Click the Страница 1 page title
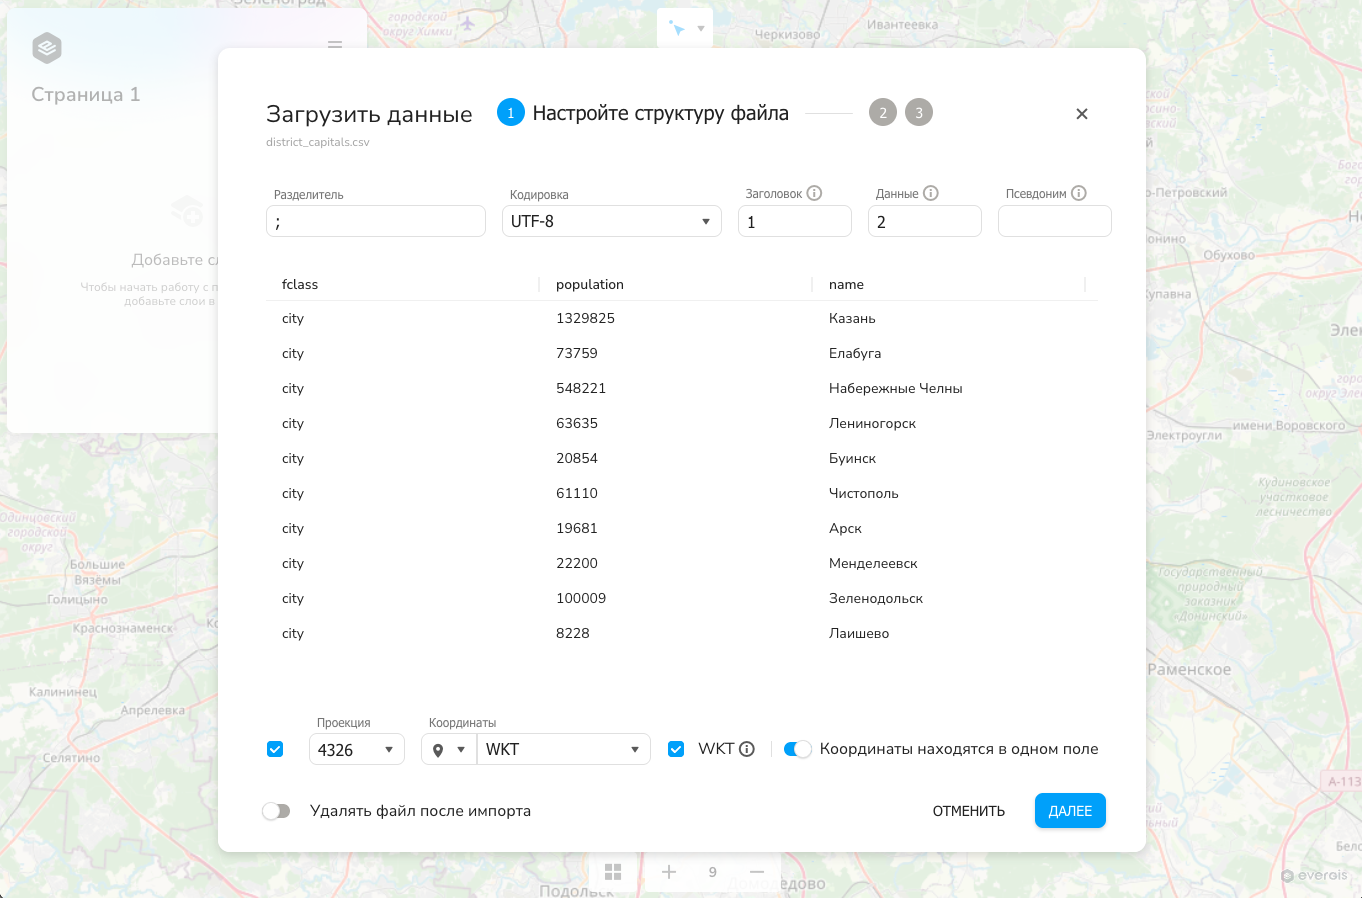This screenshot has height=898, width=1362. (x=86, y=94)
